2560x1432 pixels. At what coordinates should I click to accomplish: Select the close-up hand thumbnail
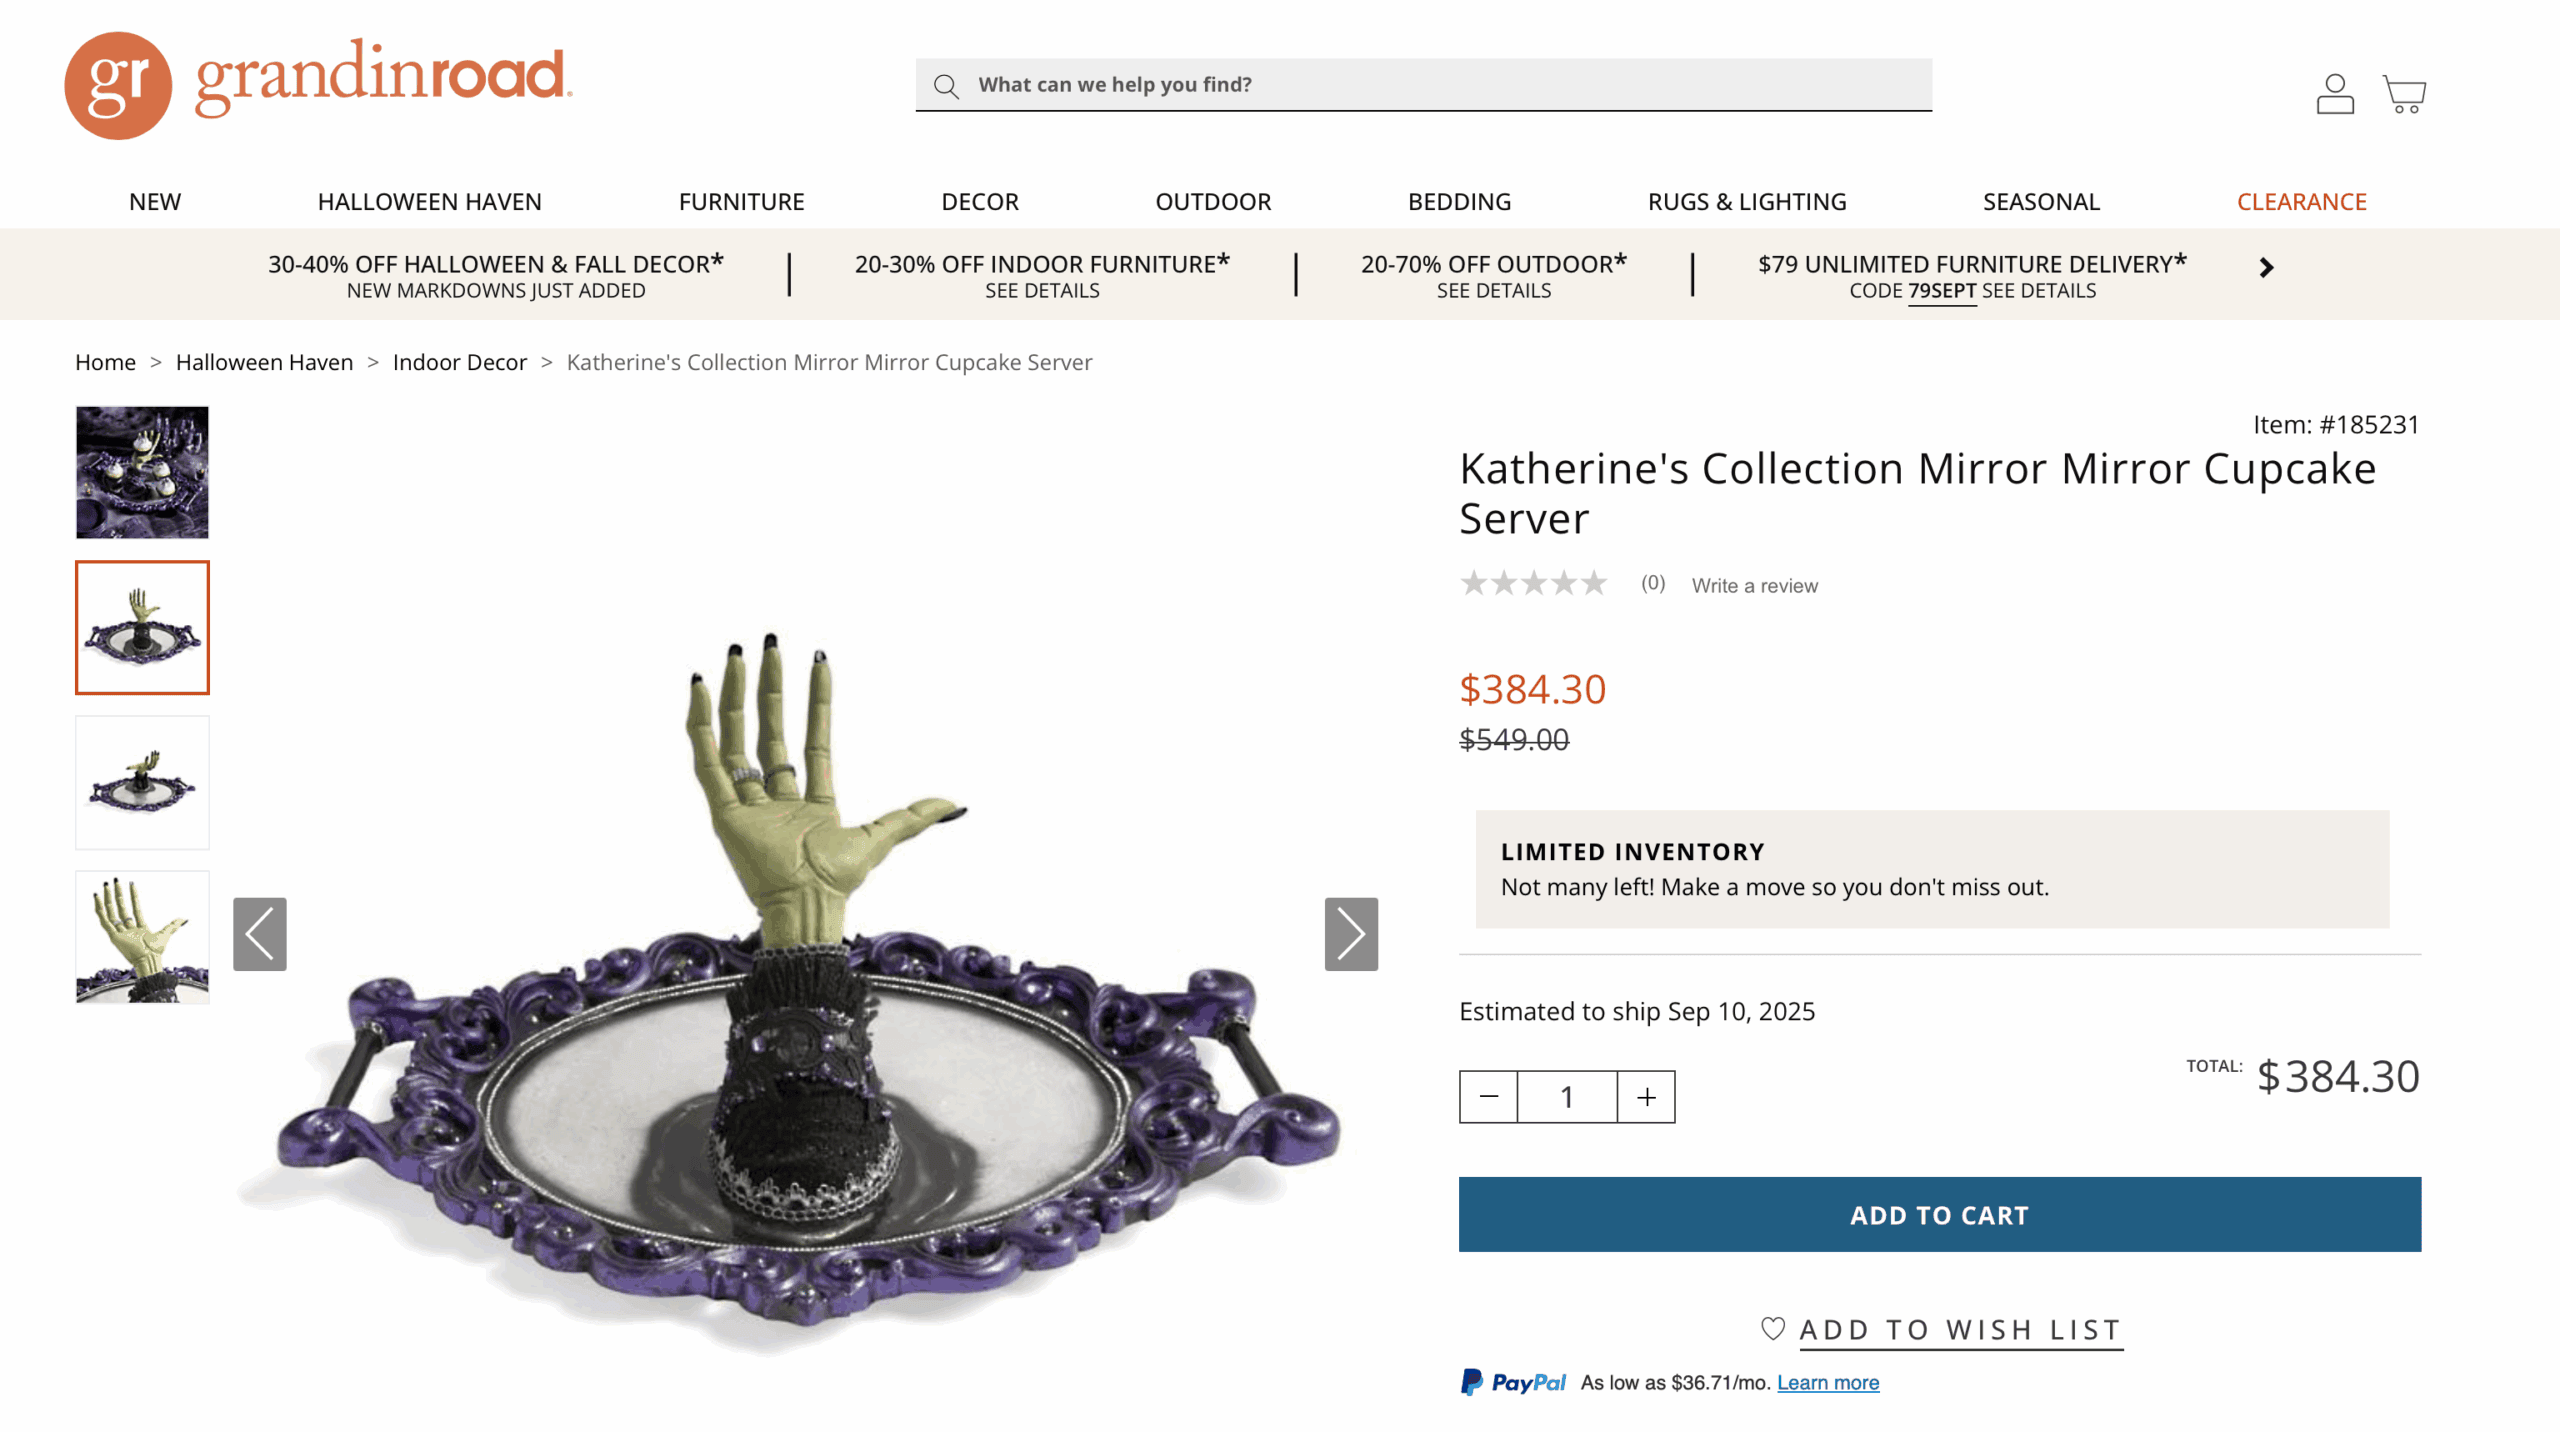[142, 937]
